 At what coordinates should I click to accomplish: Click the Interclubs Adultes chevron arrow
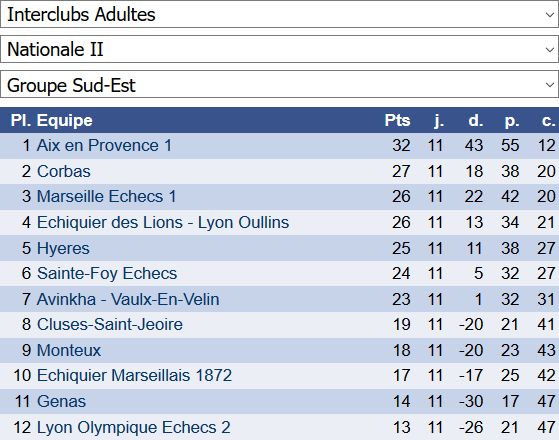point(549,15)
